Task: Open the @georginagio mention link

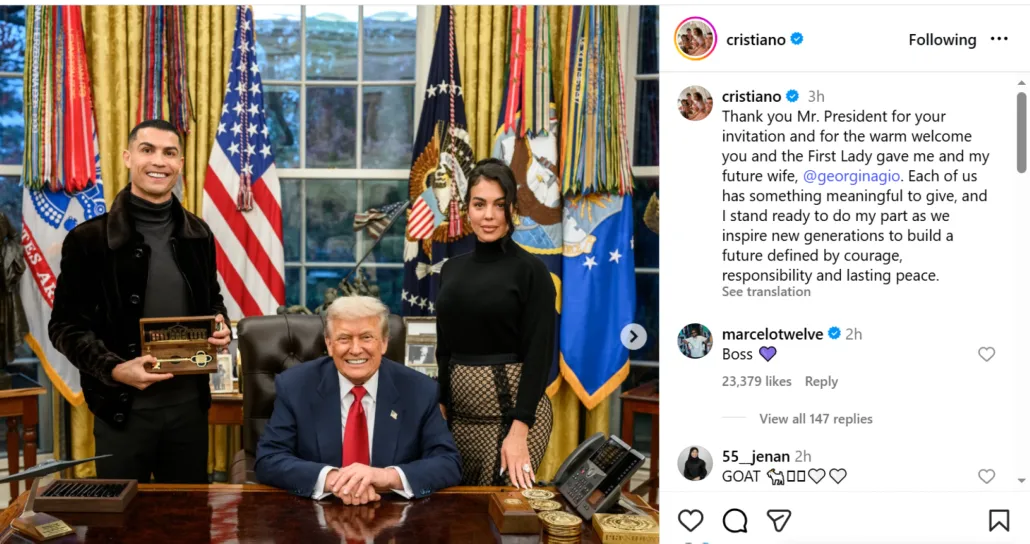Action: (x=853, y=176)
